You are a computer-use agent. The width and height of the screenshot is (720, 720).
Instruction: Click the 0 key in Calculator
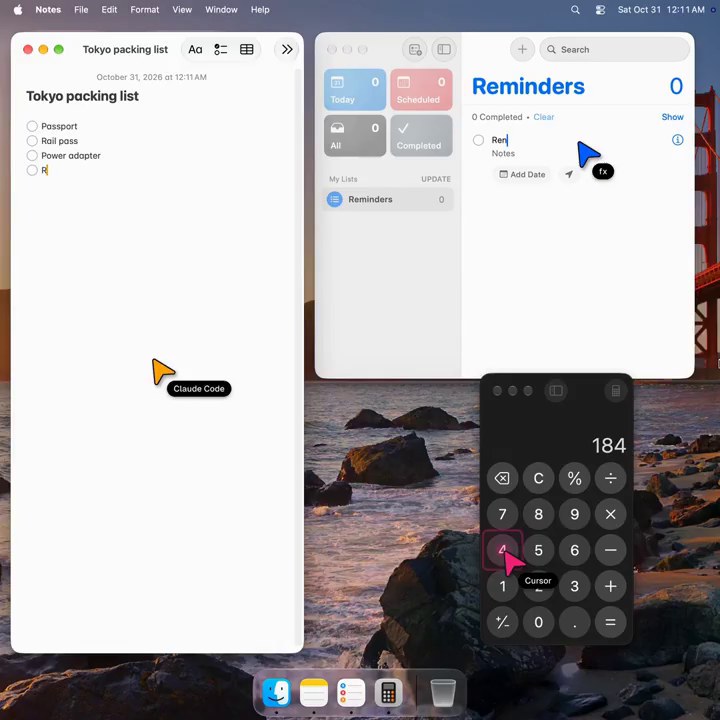(538, 622)
